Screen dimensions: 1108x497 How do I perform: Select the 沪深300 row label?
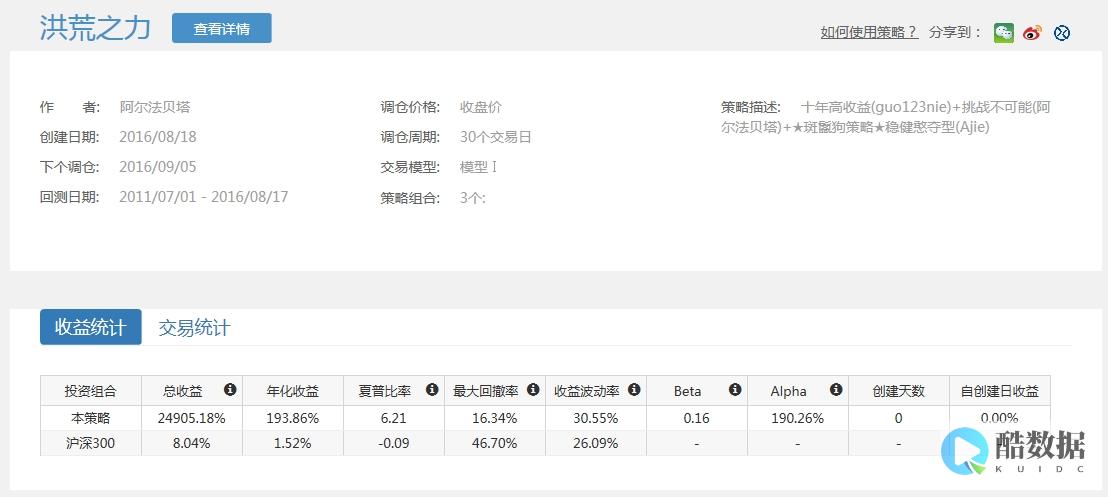[x=90, y=443]
